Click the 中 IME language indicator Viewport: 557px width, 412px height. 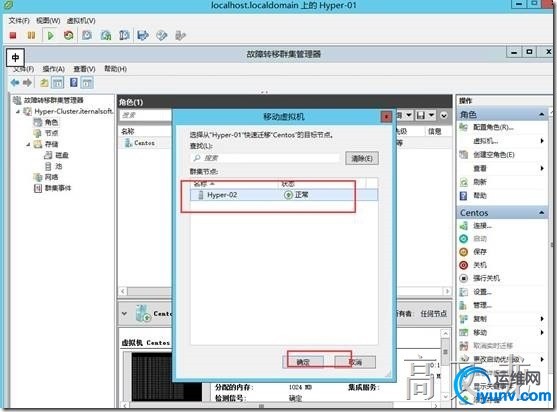click(15, 58)
